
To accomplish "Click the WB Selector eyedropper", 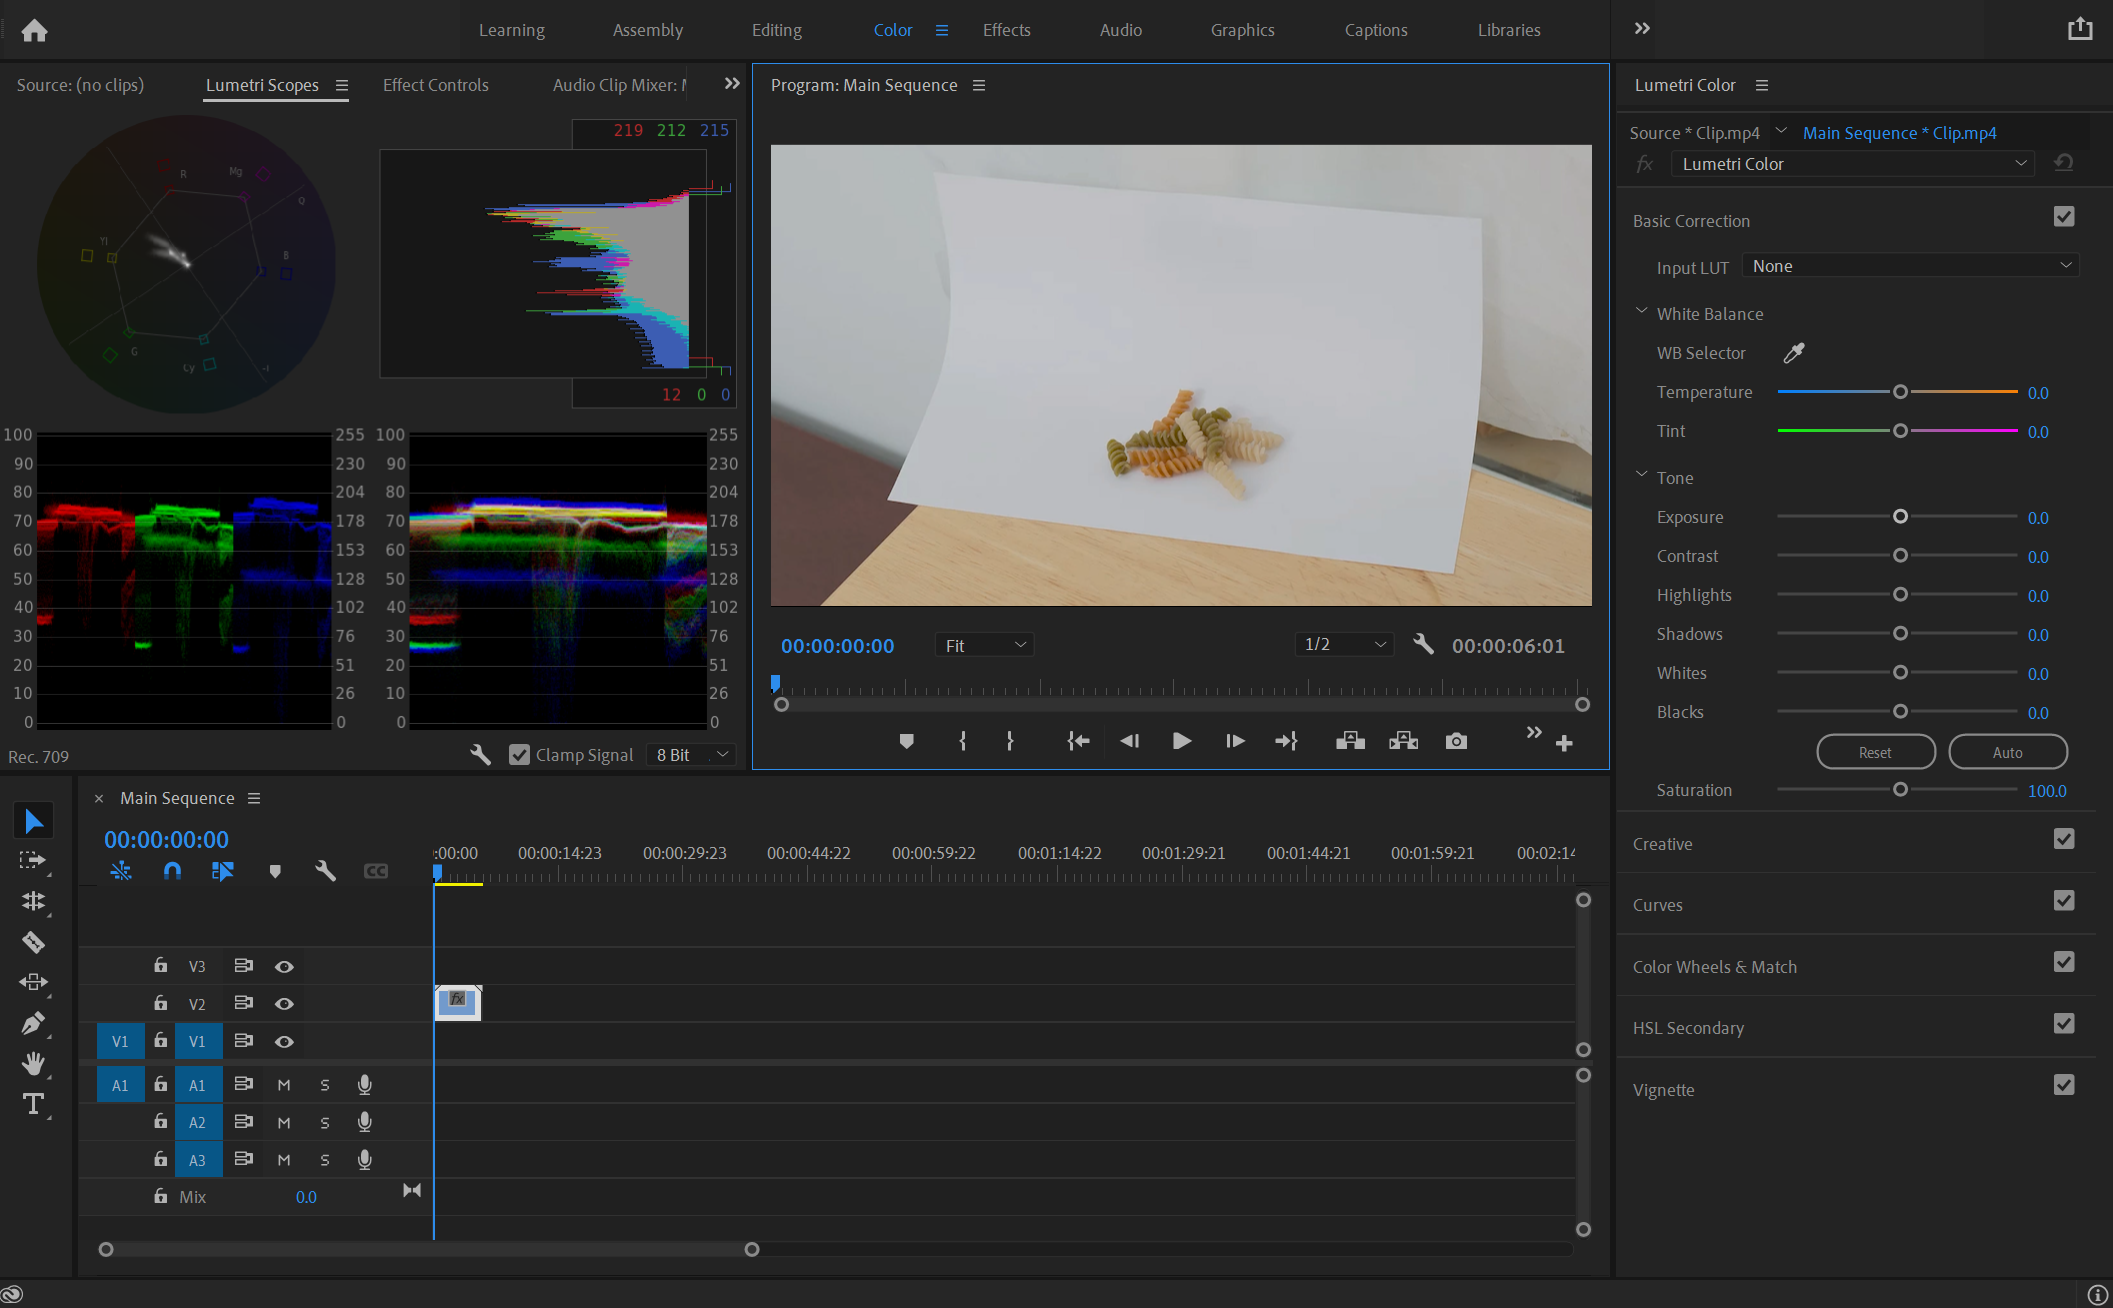I will 1794,353.
